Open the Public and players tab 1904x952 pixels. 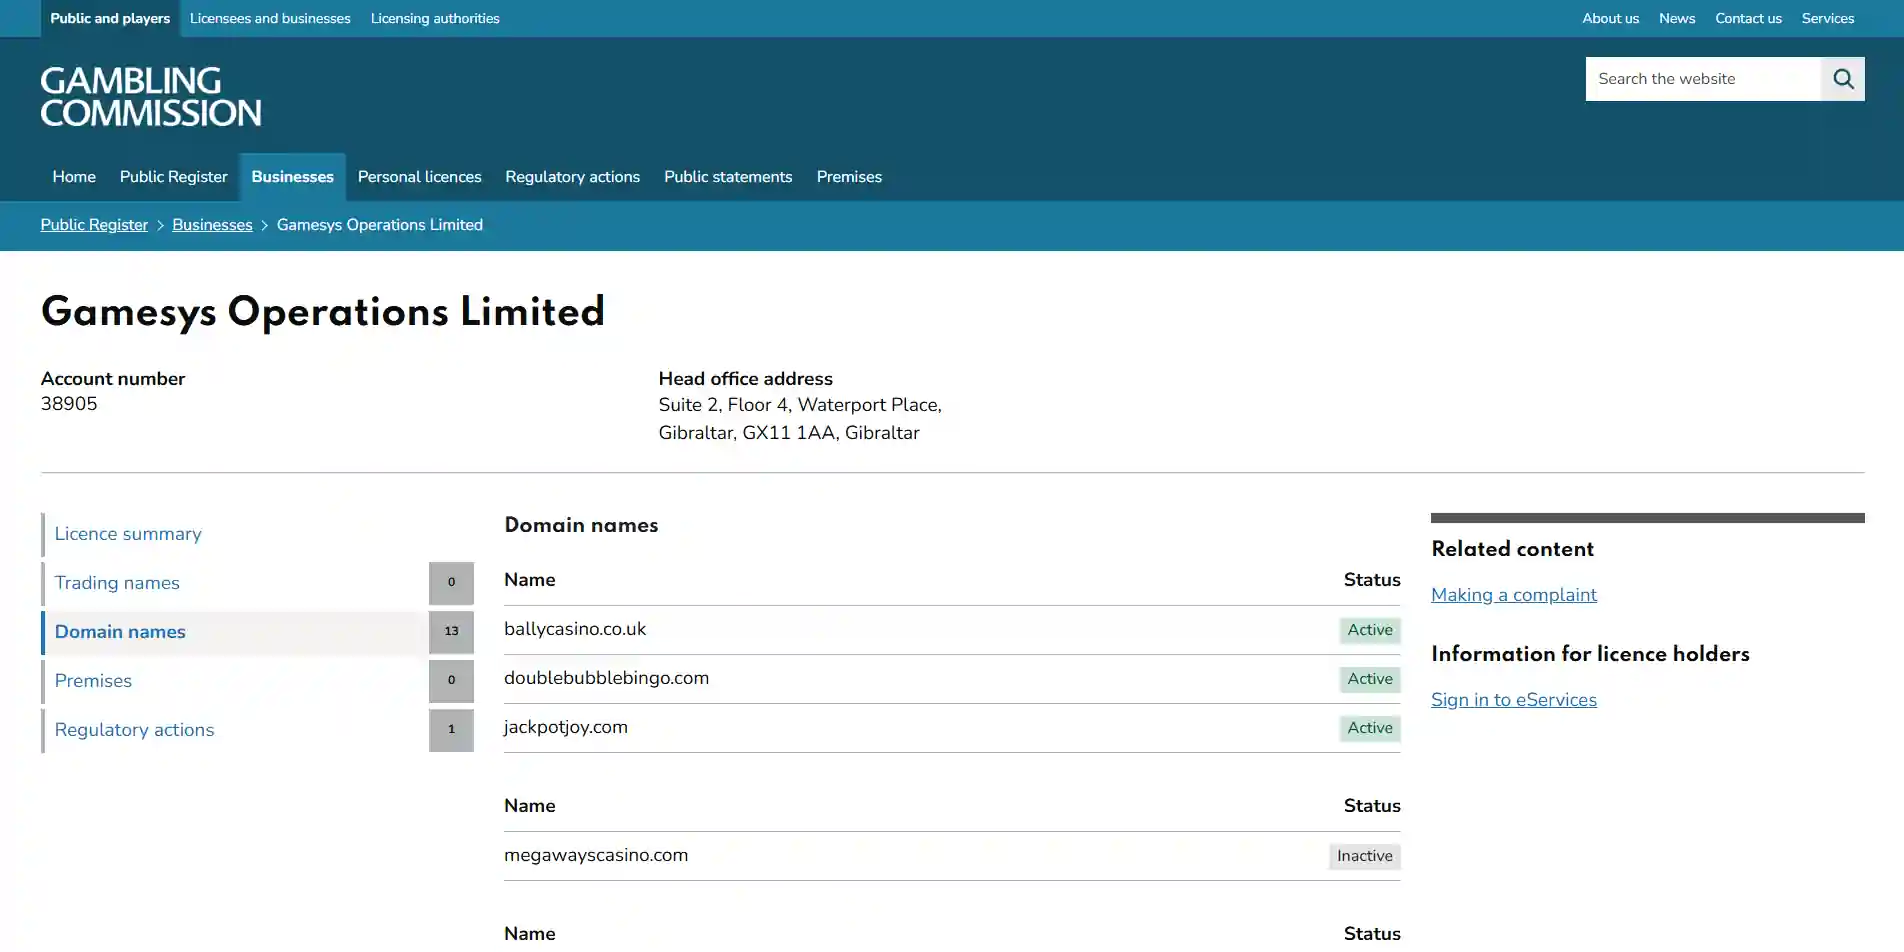110,18
